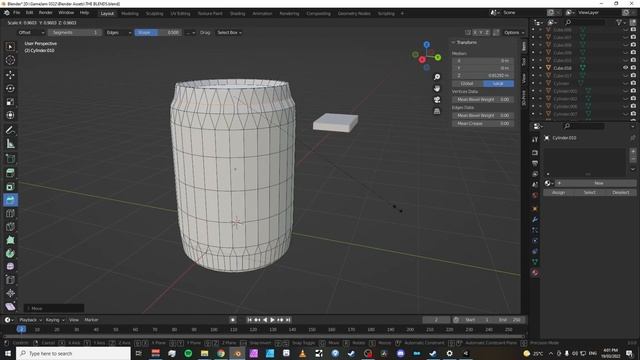640x360 pixels.
Task: Switch transform panel to Local
Action: pyautogui.click(x=498, y=84)
